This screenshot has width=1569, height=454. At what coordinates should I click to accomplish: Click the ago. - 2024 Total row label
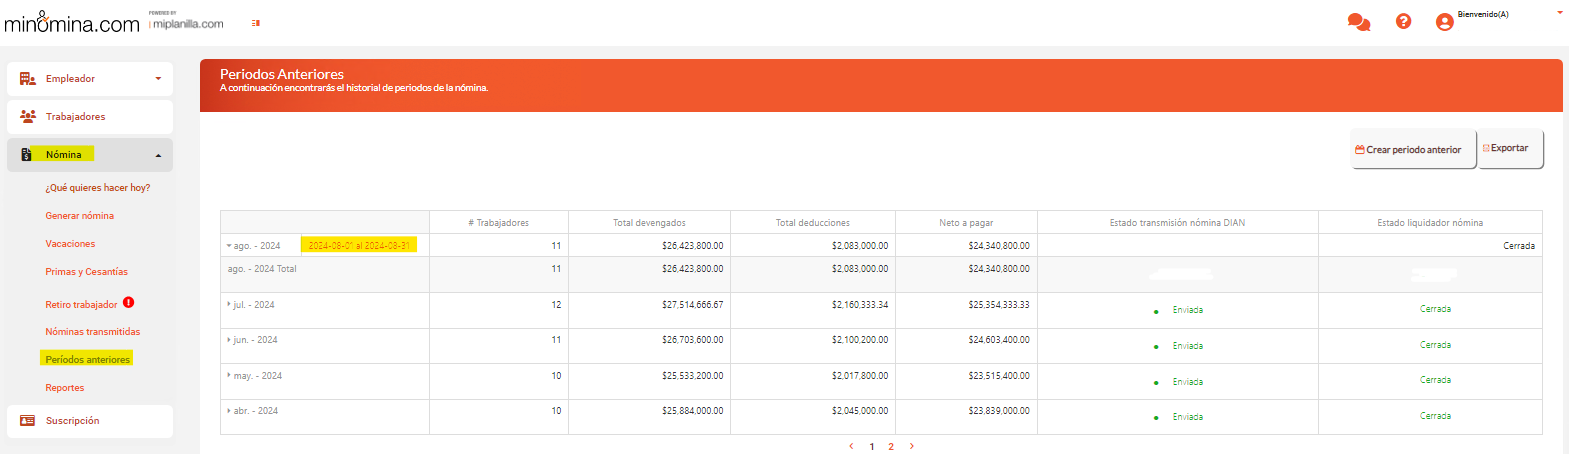coord(262,269)
